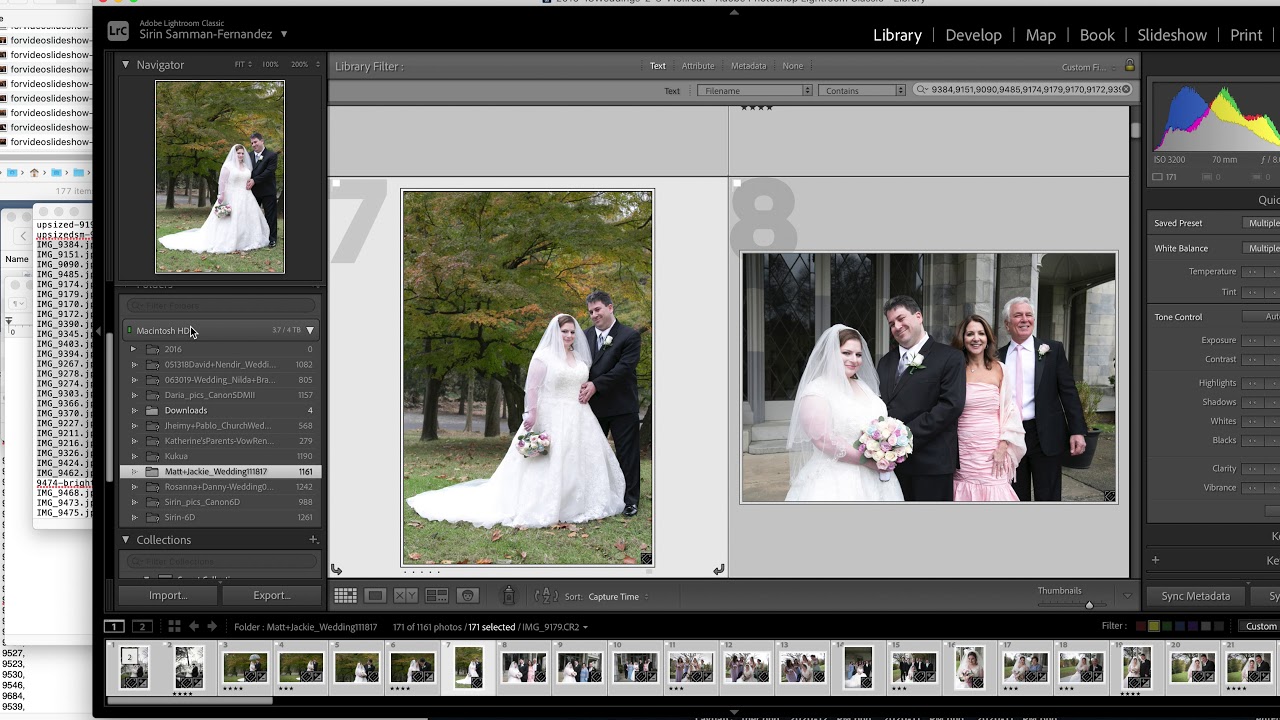The image size is (1280, 720).
Task: Enable the yellow color label filter
Action: [x=1154, y=626]
